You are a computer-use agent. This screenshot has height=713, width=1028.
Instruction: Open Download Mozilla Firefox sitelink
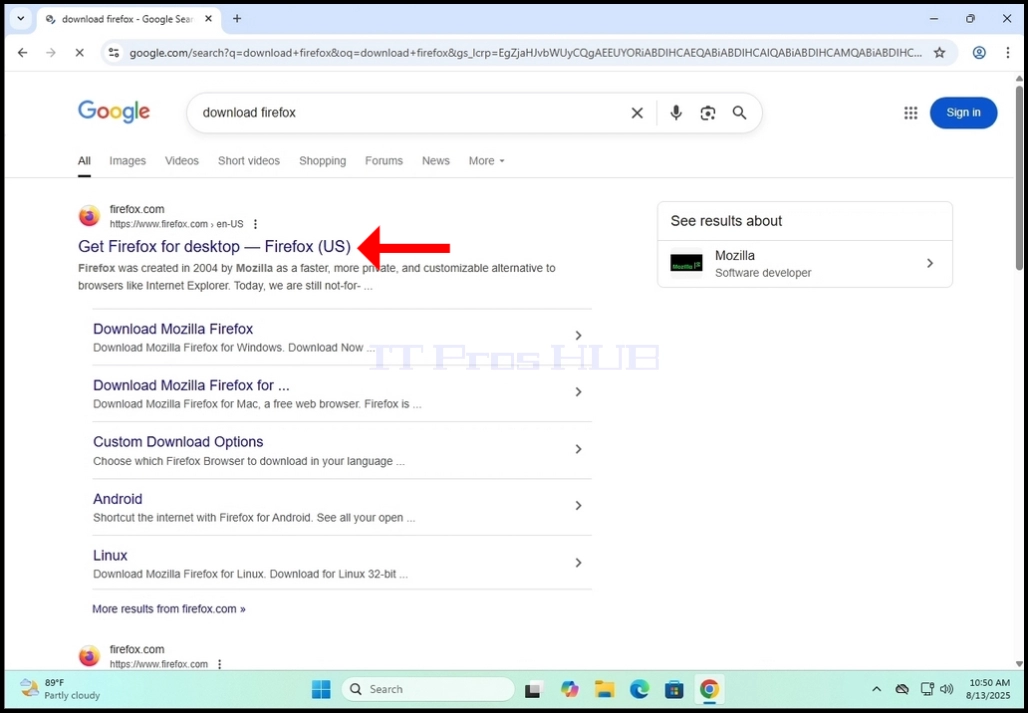coord(173,329)
